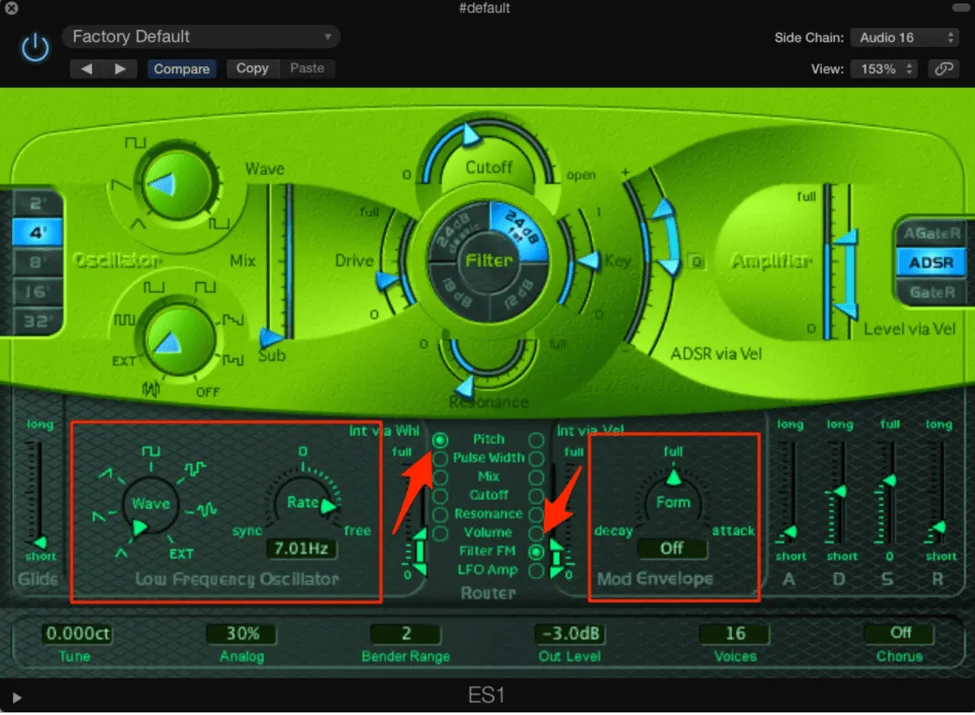Click the LFO Wave selector knob
Viewport: 975px width, 715px height.
(150, 504)
